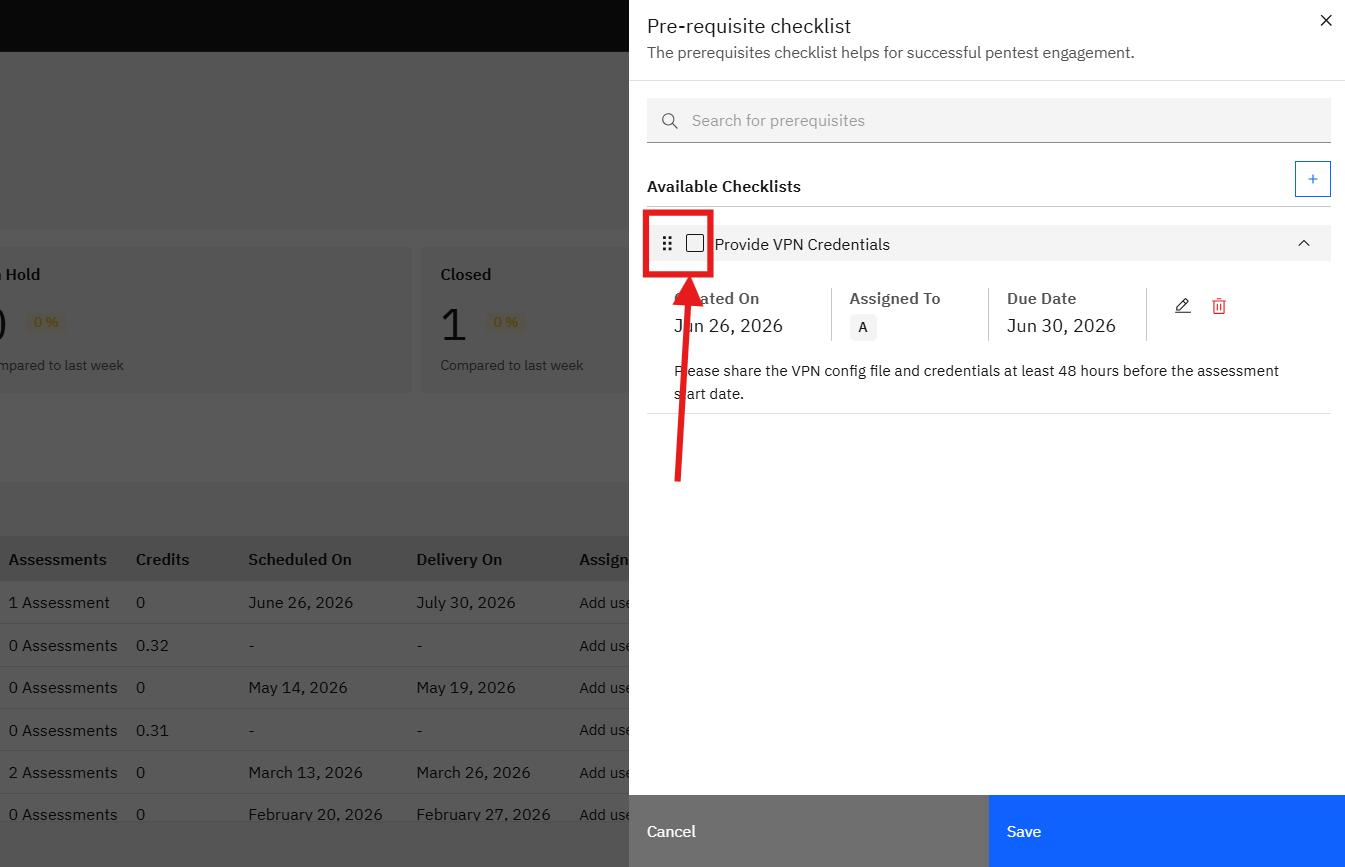This screenshot has height=867, width=1345.
Task: Click the 1 Assessment cell
Action: [59, 603]
